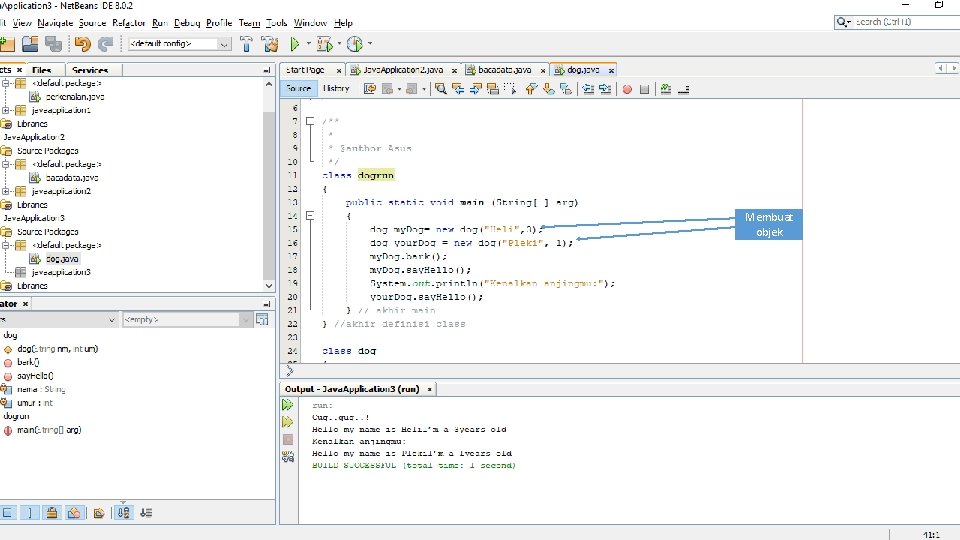Save all files with the disks icon
The image size is (960, 540).
click(x=53, y=43)
